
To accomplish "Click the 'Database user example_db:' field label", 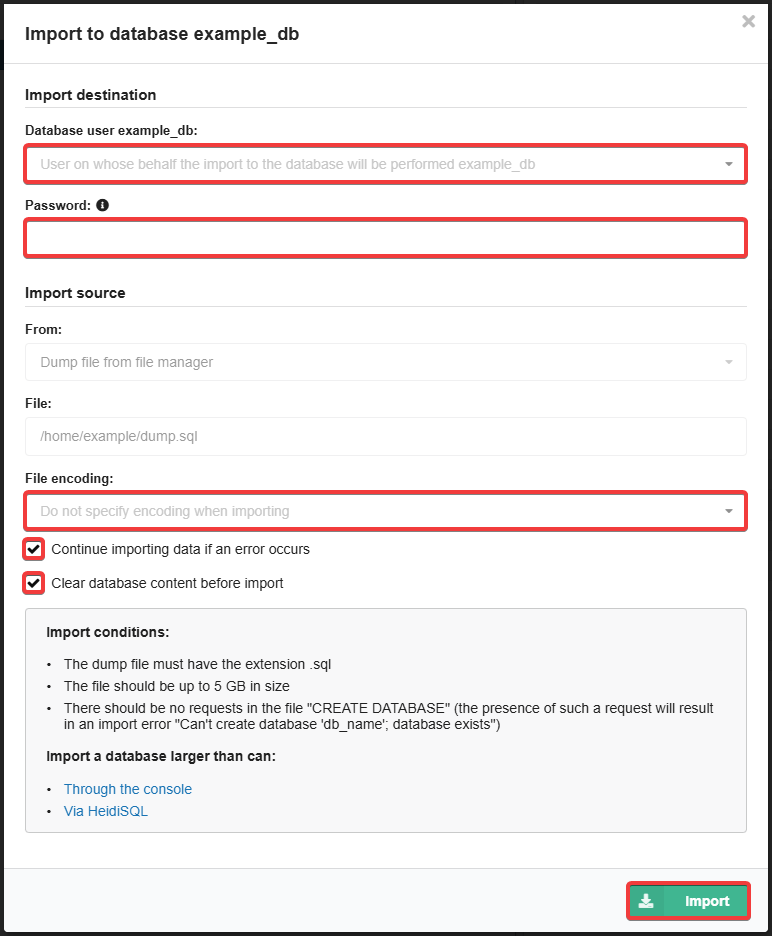I will click(x=111, y=131).
